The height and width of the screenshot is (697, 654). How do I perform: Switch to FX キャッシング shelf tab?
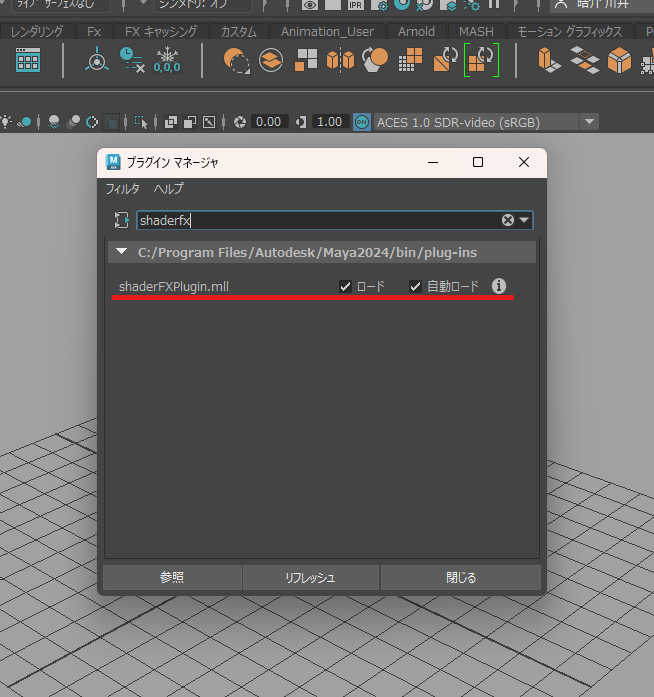pyautogui.click(x=161, y=32)
